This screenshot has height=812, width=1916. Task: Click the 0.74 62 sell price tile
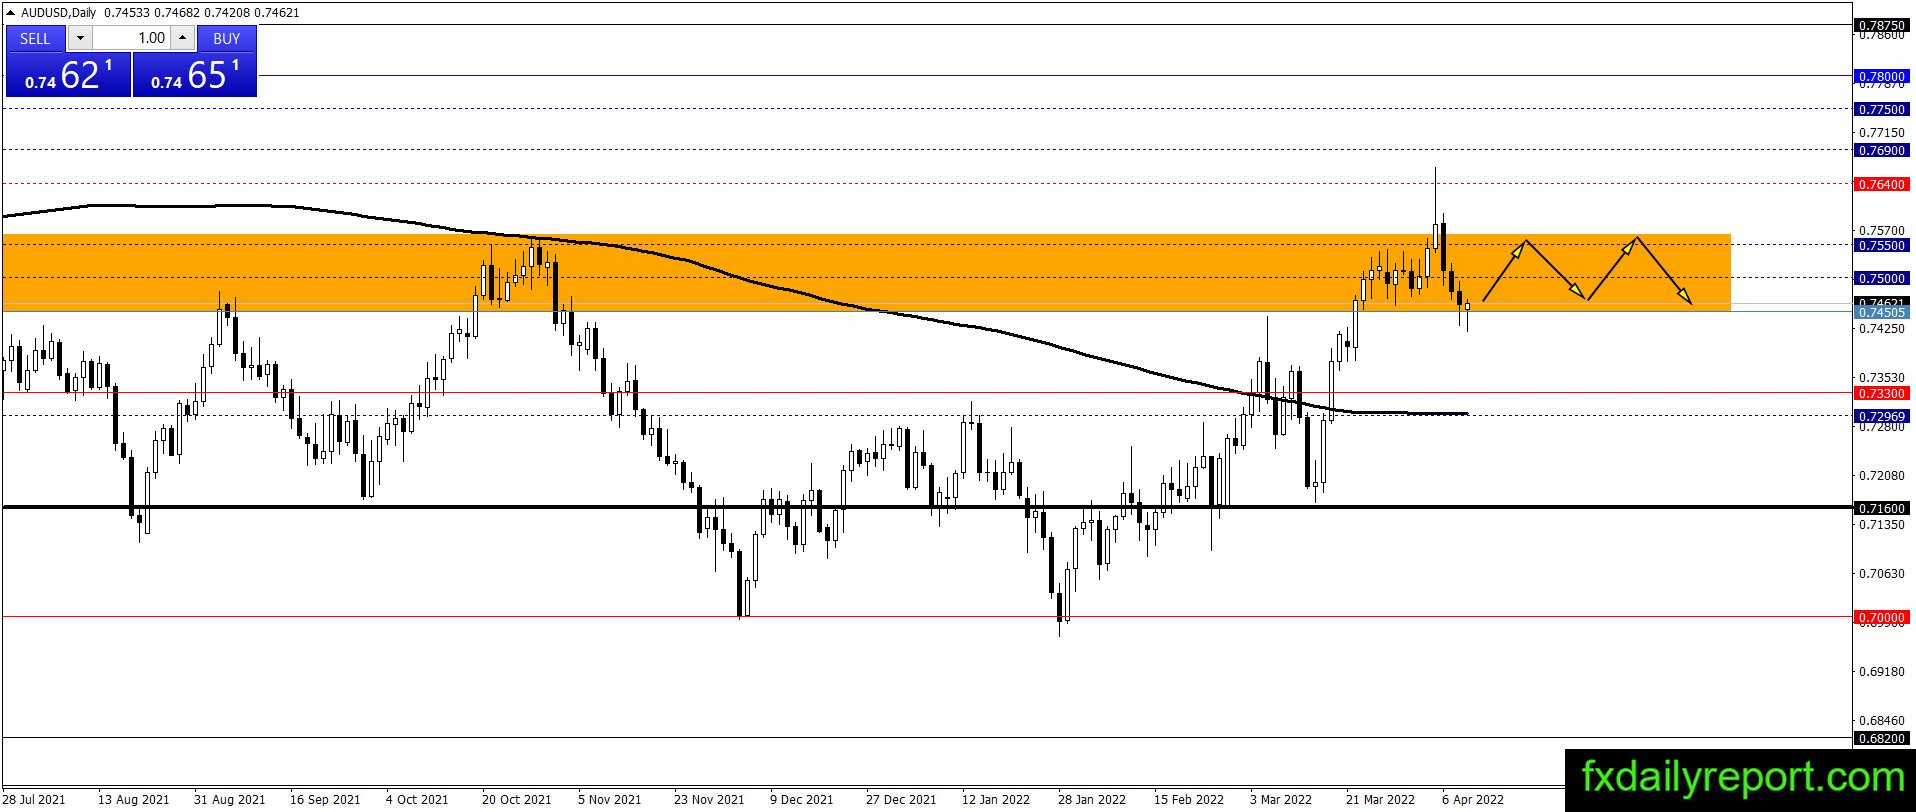click(x=68, y=75)
